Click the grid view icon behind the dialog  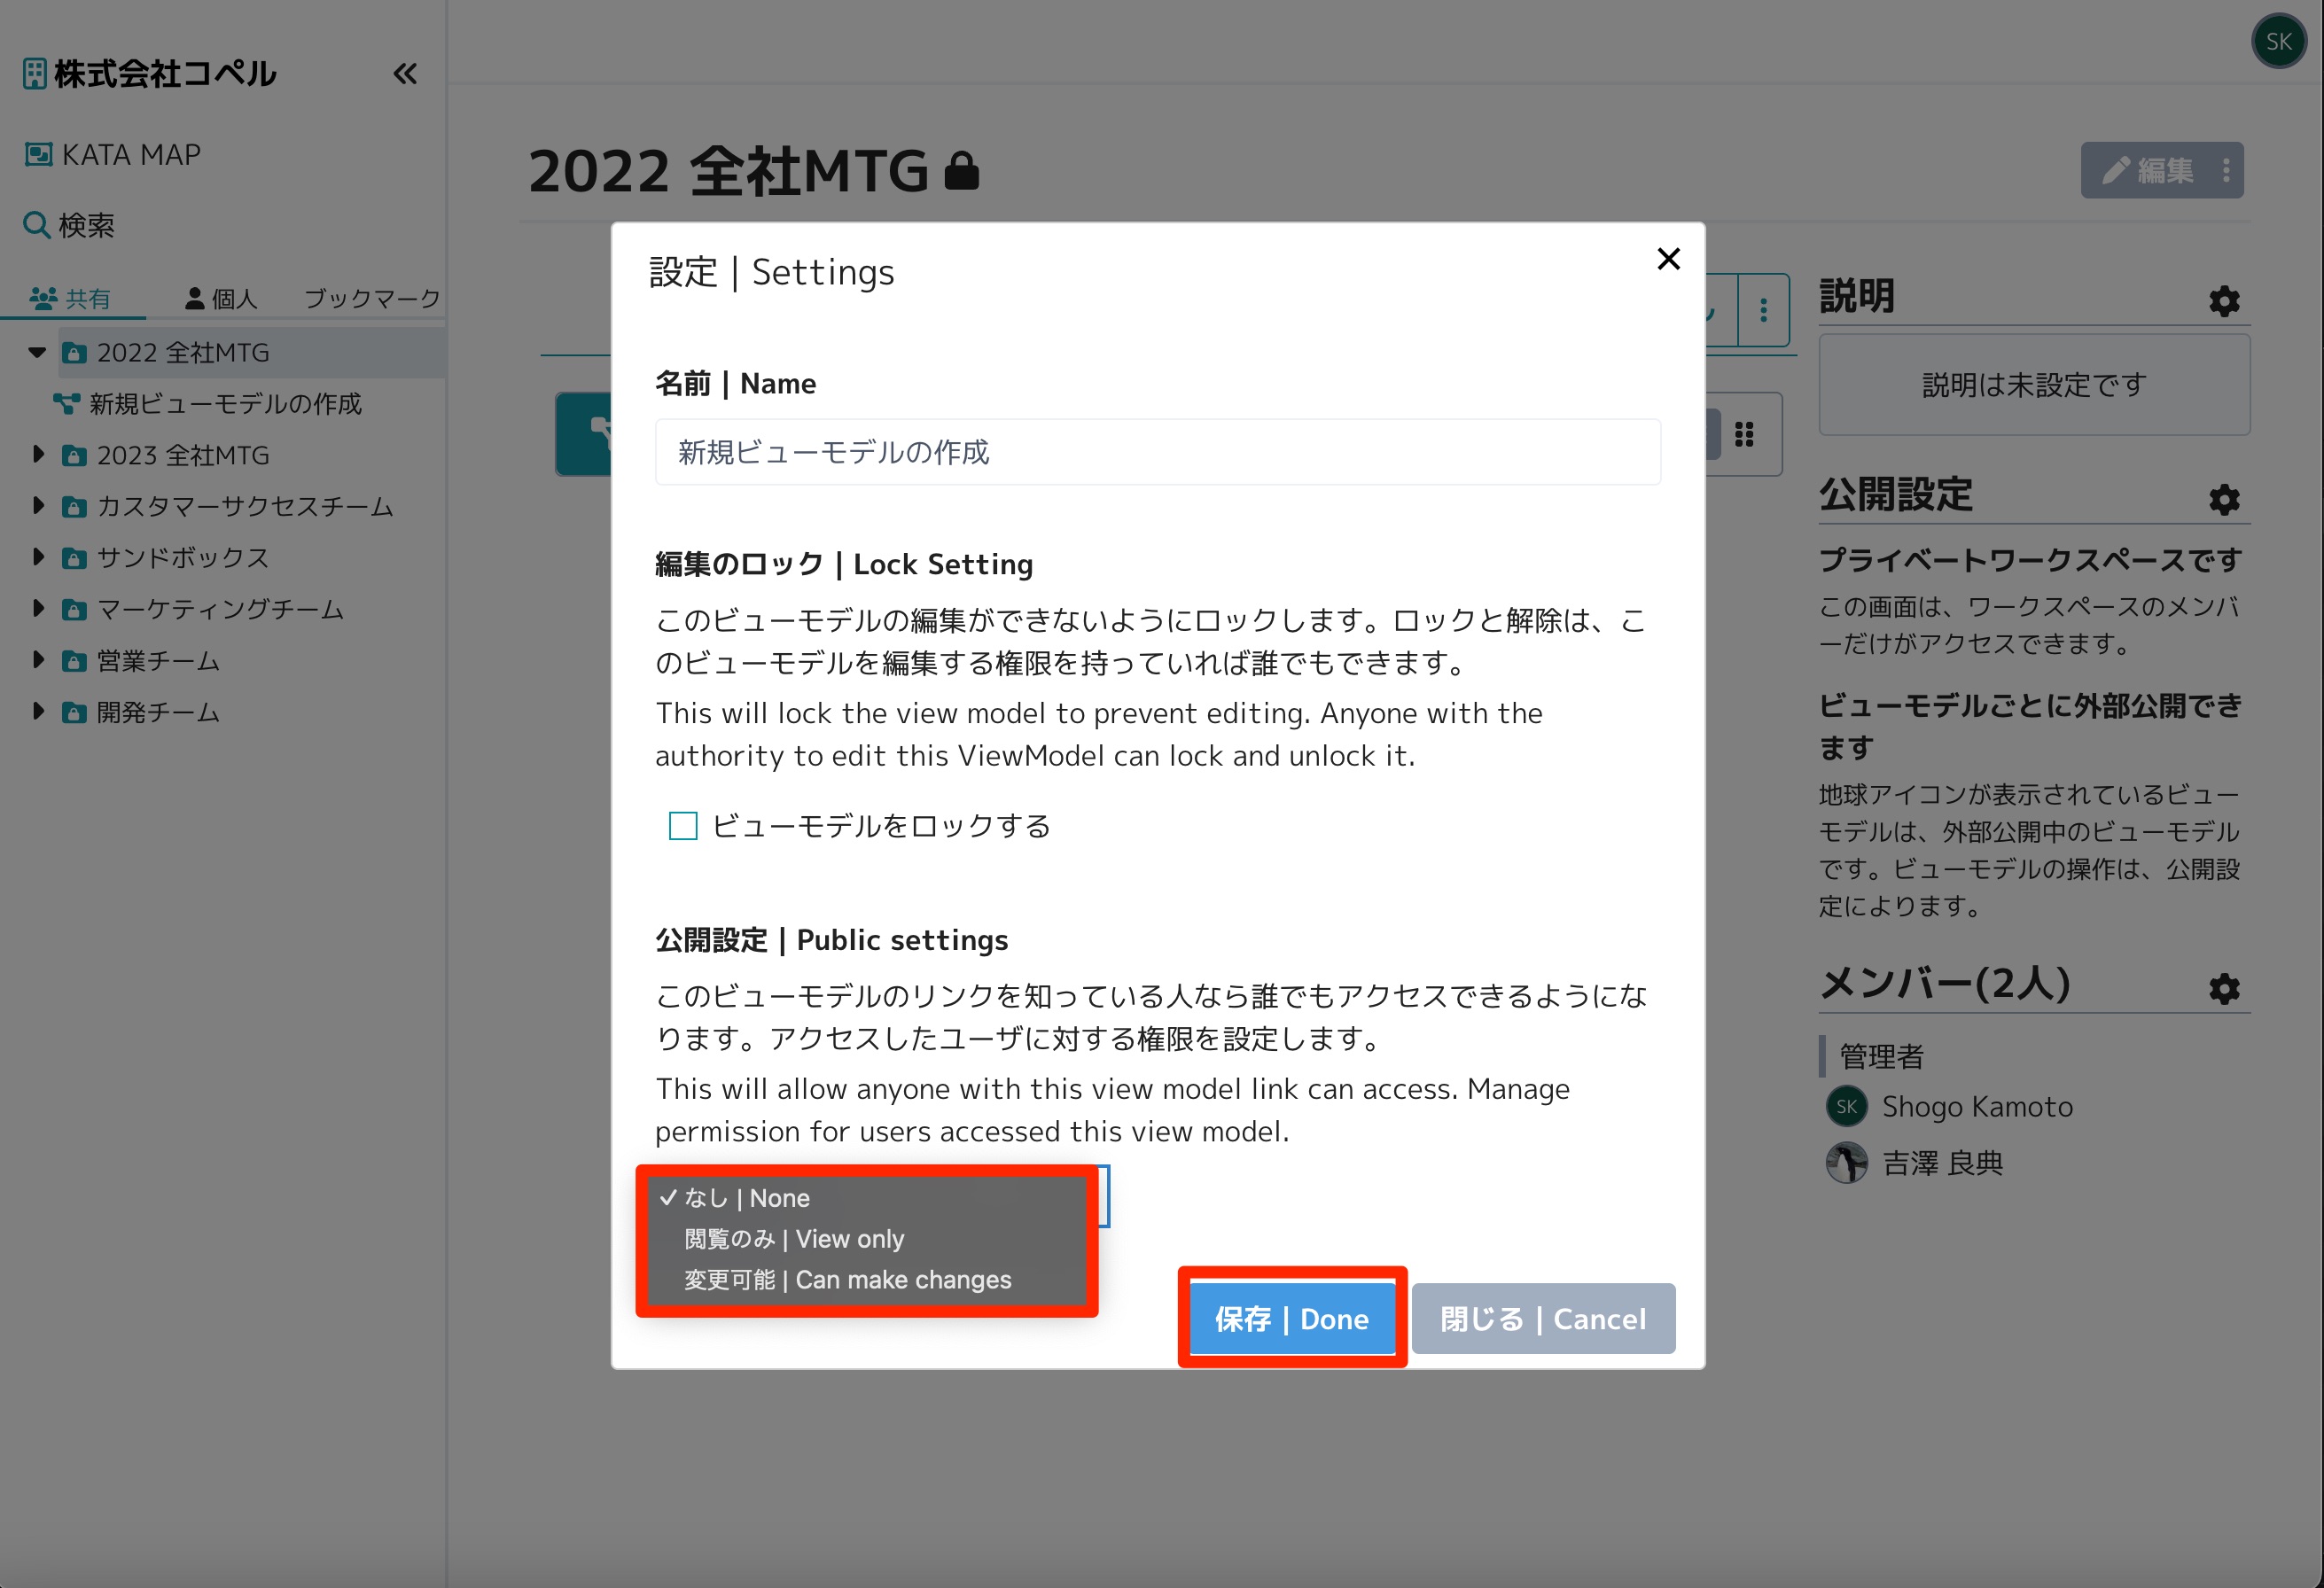tap(1745, 434)
